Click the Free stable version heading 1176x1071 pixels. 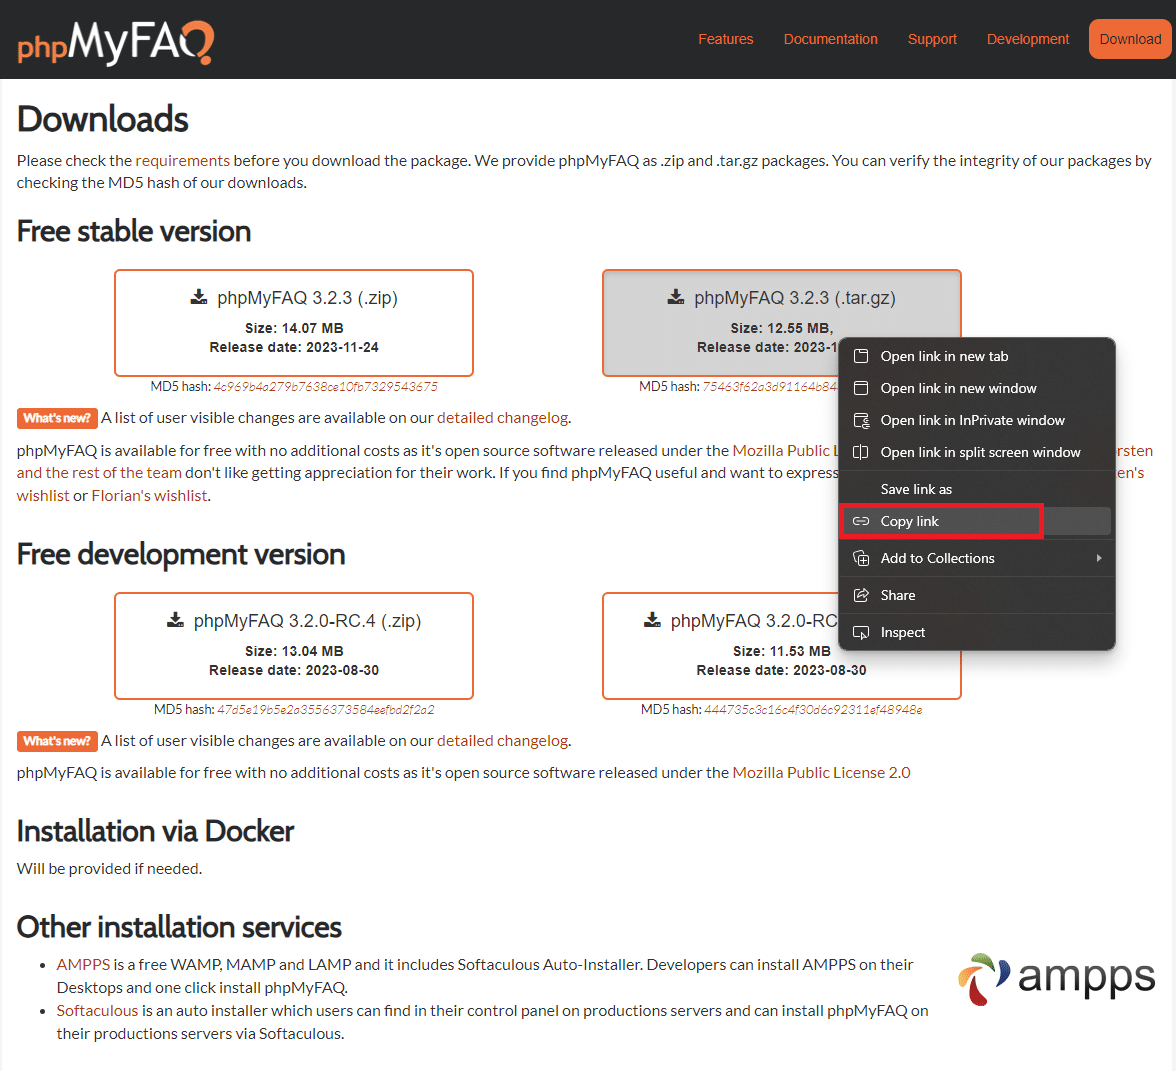pos(134,231)
